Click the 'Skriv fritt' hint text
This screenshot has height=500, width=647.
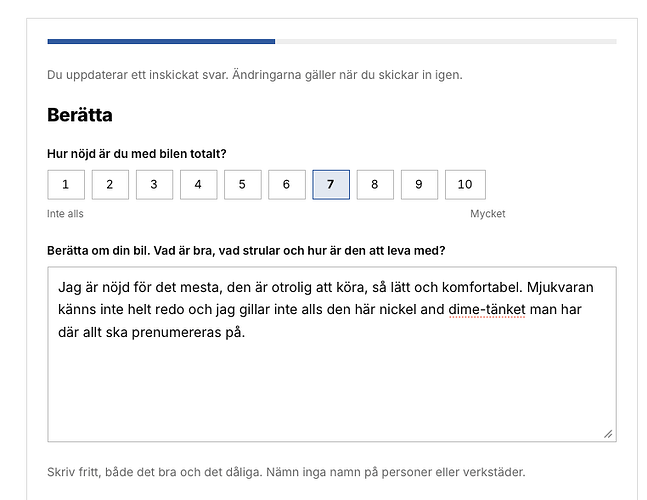[286, 472]
